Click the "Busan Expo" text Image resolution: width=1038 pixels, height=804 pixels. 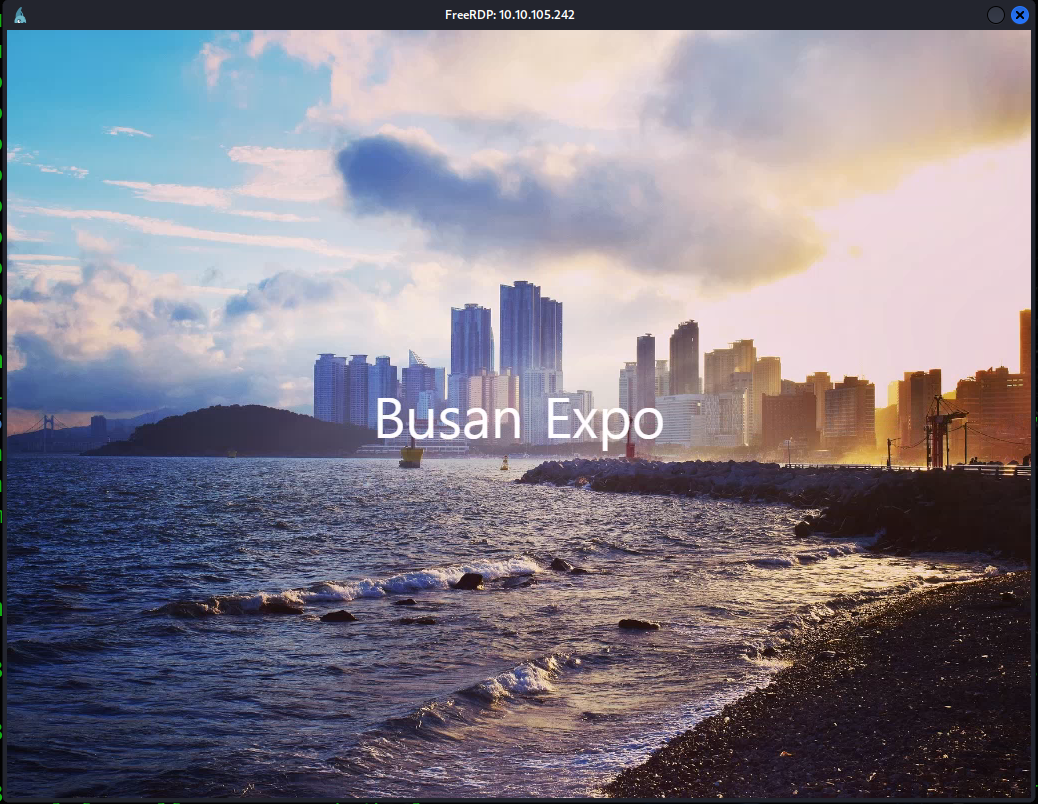coord(518,420)
